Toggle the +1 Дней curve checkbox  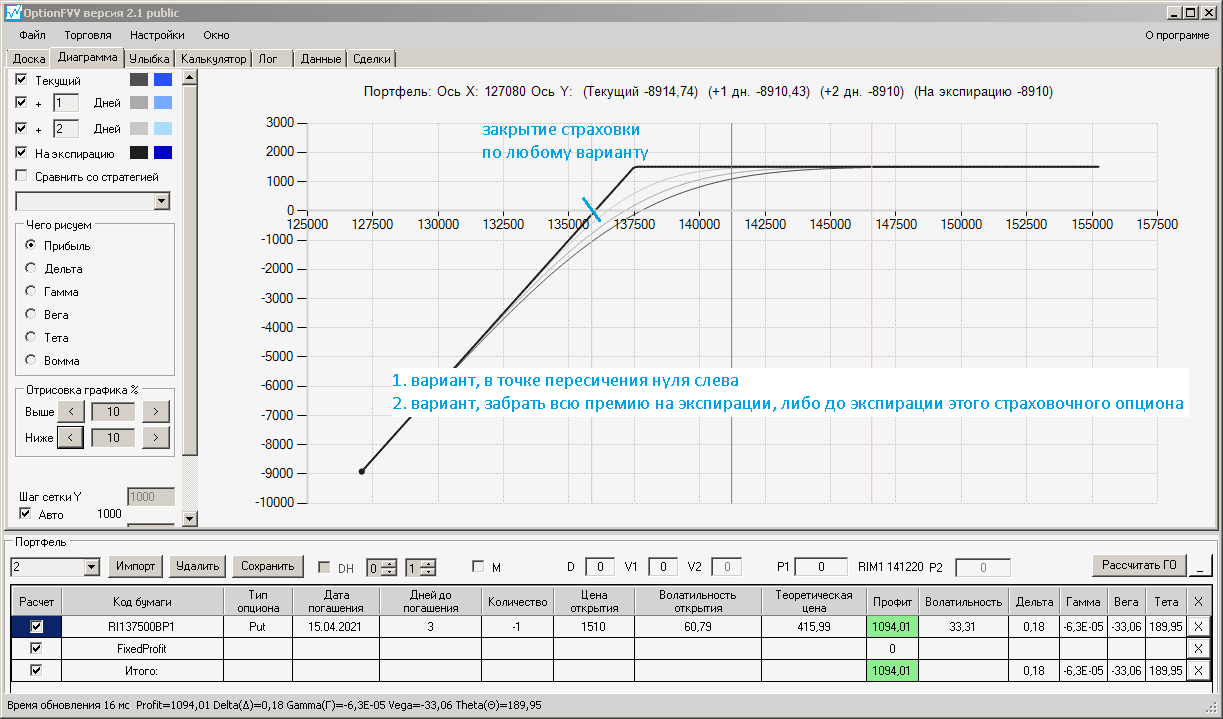click(x=22, y=102)
